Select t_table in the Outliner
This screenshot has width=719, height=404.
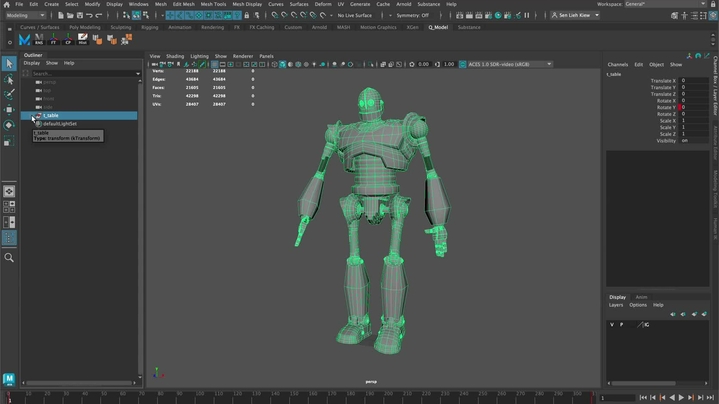click(50, 115)
